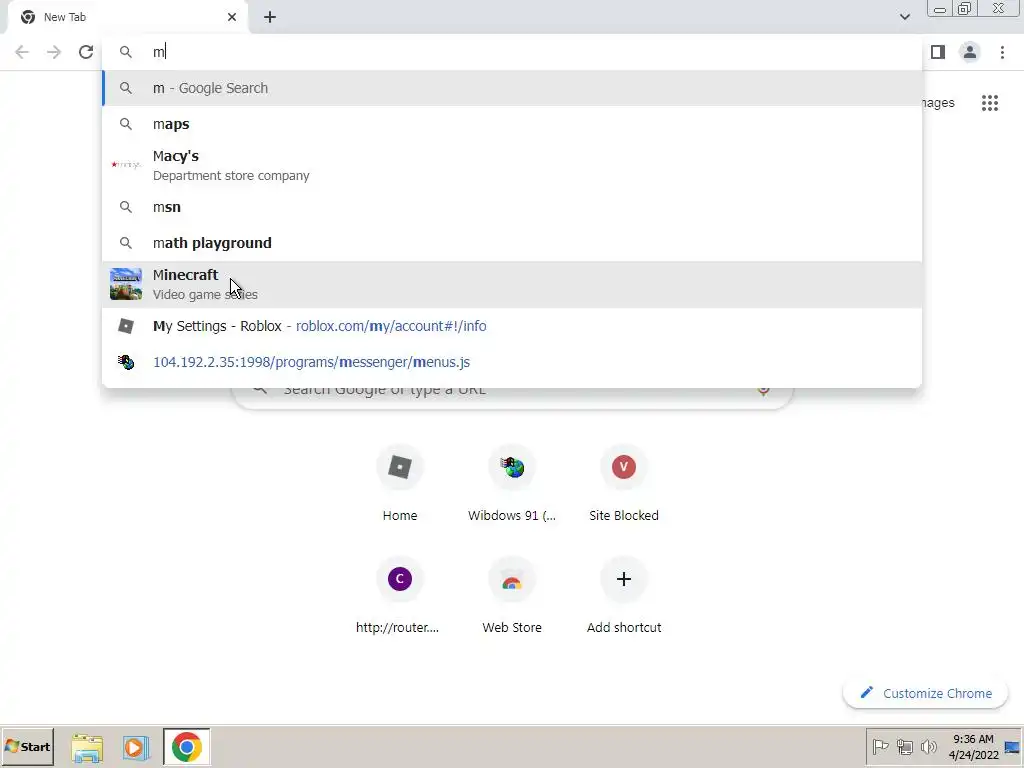This screenshot has height=768, width=1024.
Task: Click the Add shortcut plus tile
Action: [x=624, y=597]
